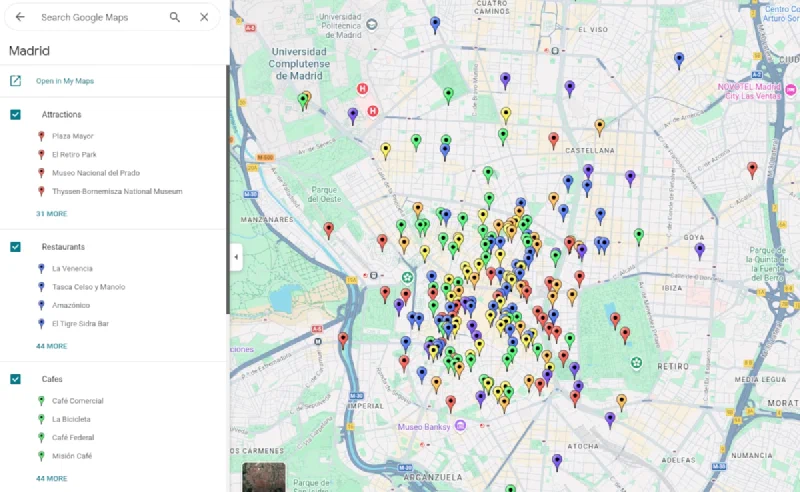The image size is (800, 492).
Task: Expand 44 MORE under Restaurants
Action: pos(52,346)
